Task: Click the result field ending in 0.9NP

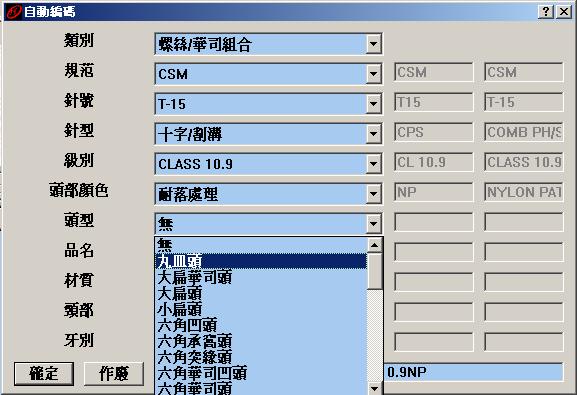Action: [474, 372]
